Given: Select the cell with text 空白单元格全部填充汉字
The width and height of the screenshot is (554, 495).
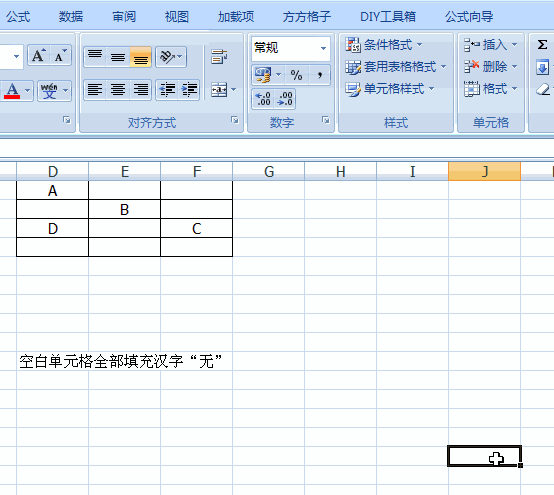Looking at the screenshot, I should 53,361.
